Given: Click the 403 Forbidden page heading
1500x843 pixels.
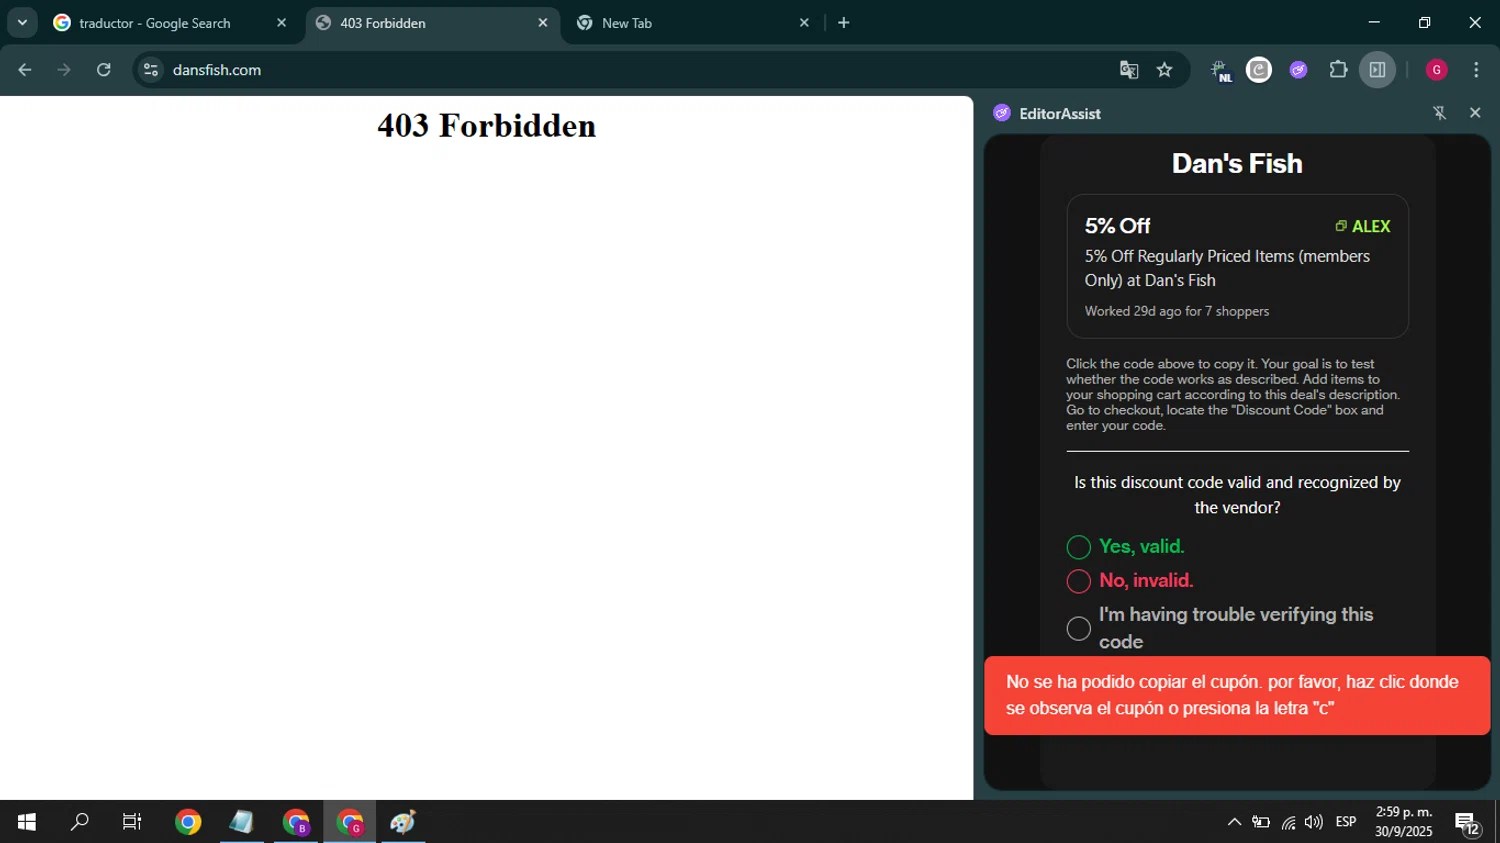Looking at the screenshot, I should [x=486, y=126].
